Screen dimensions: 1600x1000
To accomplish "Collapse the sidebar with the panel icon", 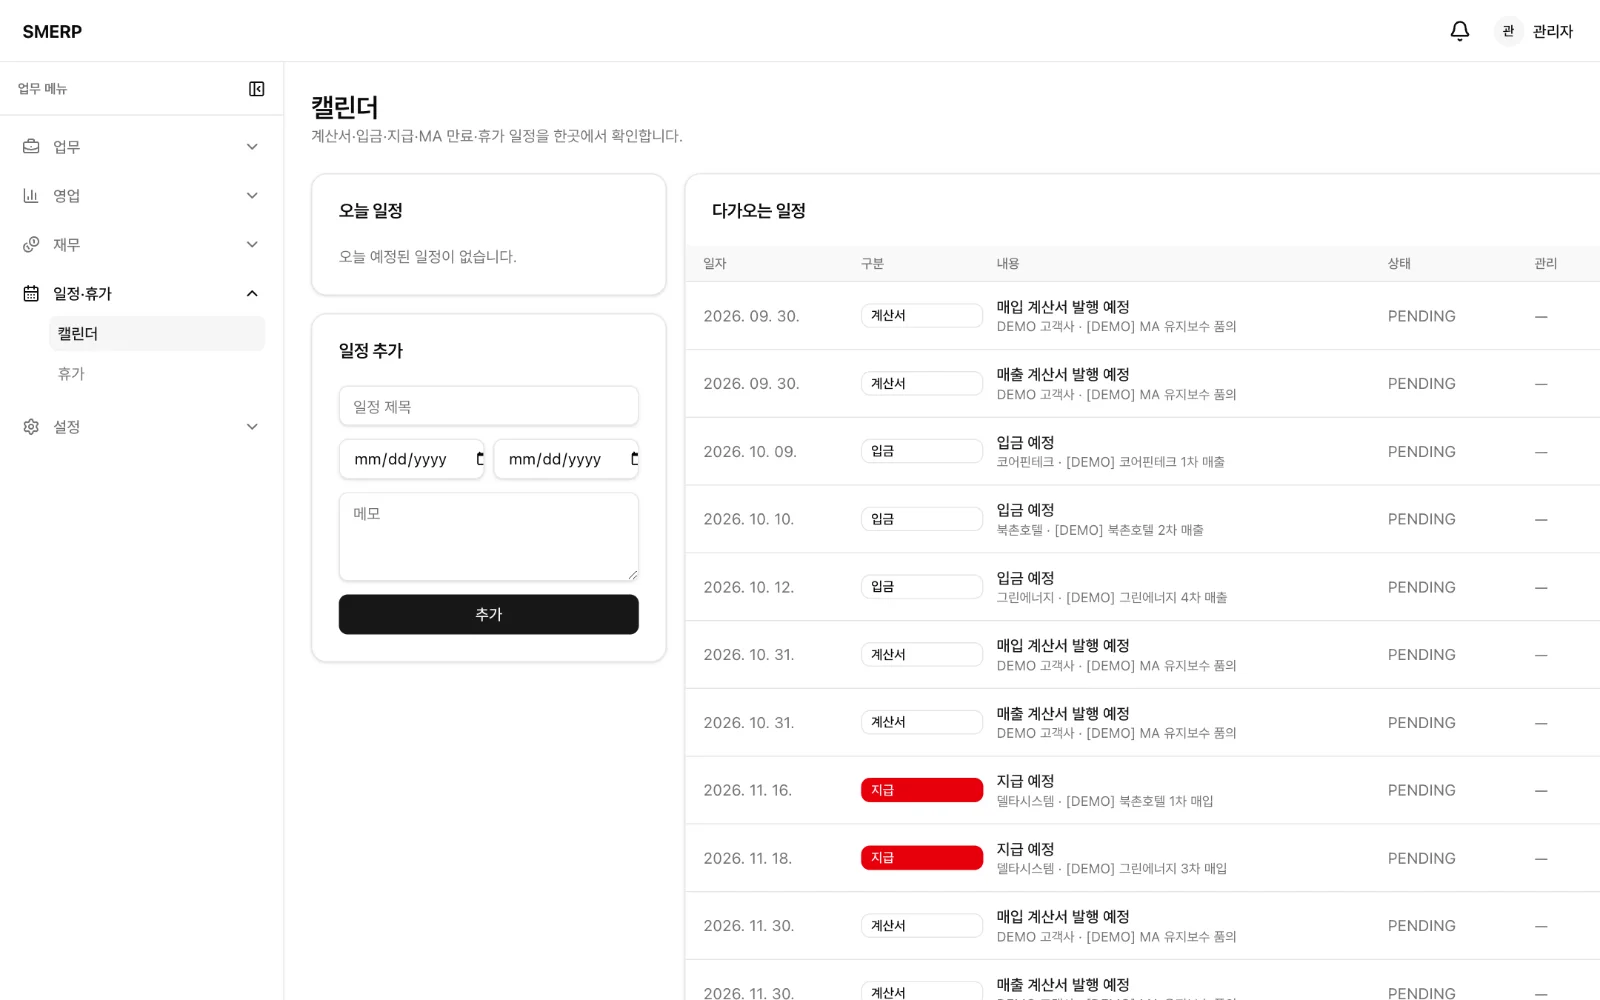I will pyautogui.click(x=257, y=89).
